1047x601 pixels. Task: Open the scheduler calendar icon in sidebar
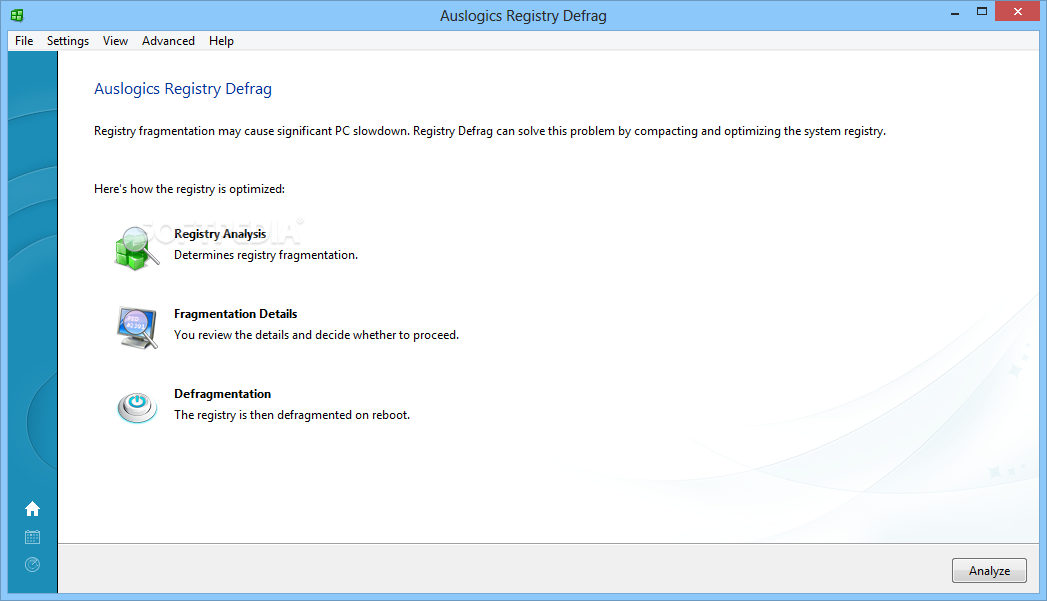click(x=32, y=537)
